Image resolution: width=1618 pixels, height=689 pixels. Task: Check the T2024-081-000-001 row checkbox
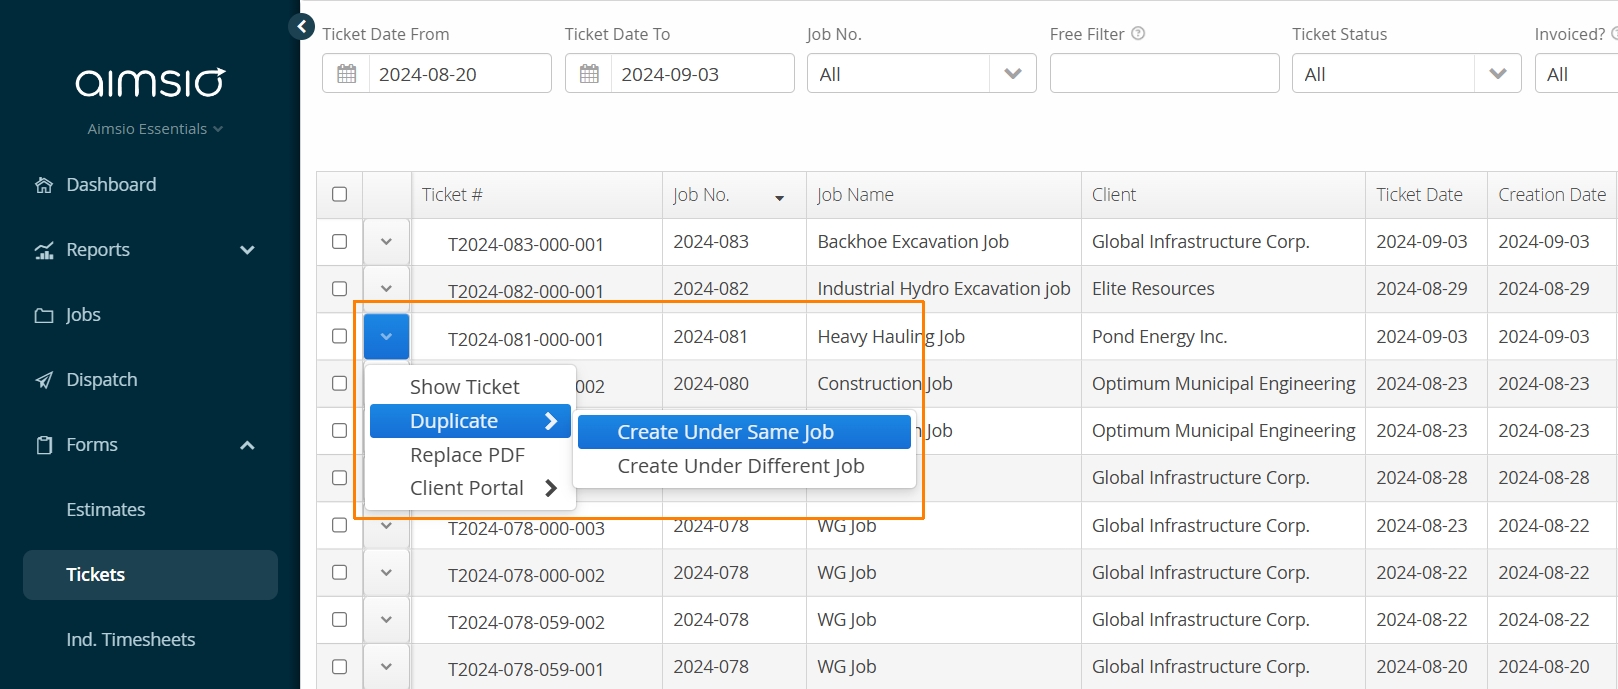click(340, 336)
